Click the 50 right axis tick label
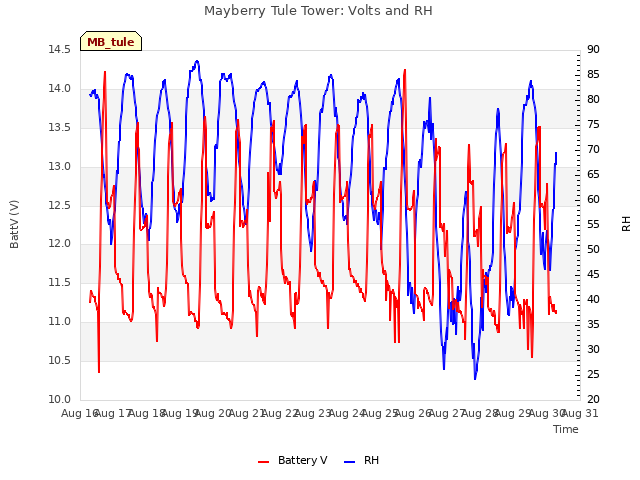 593,249
